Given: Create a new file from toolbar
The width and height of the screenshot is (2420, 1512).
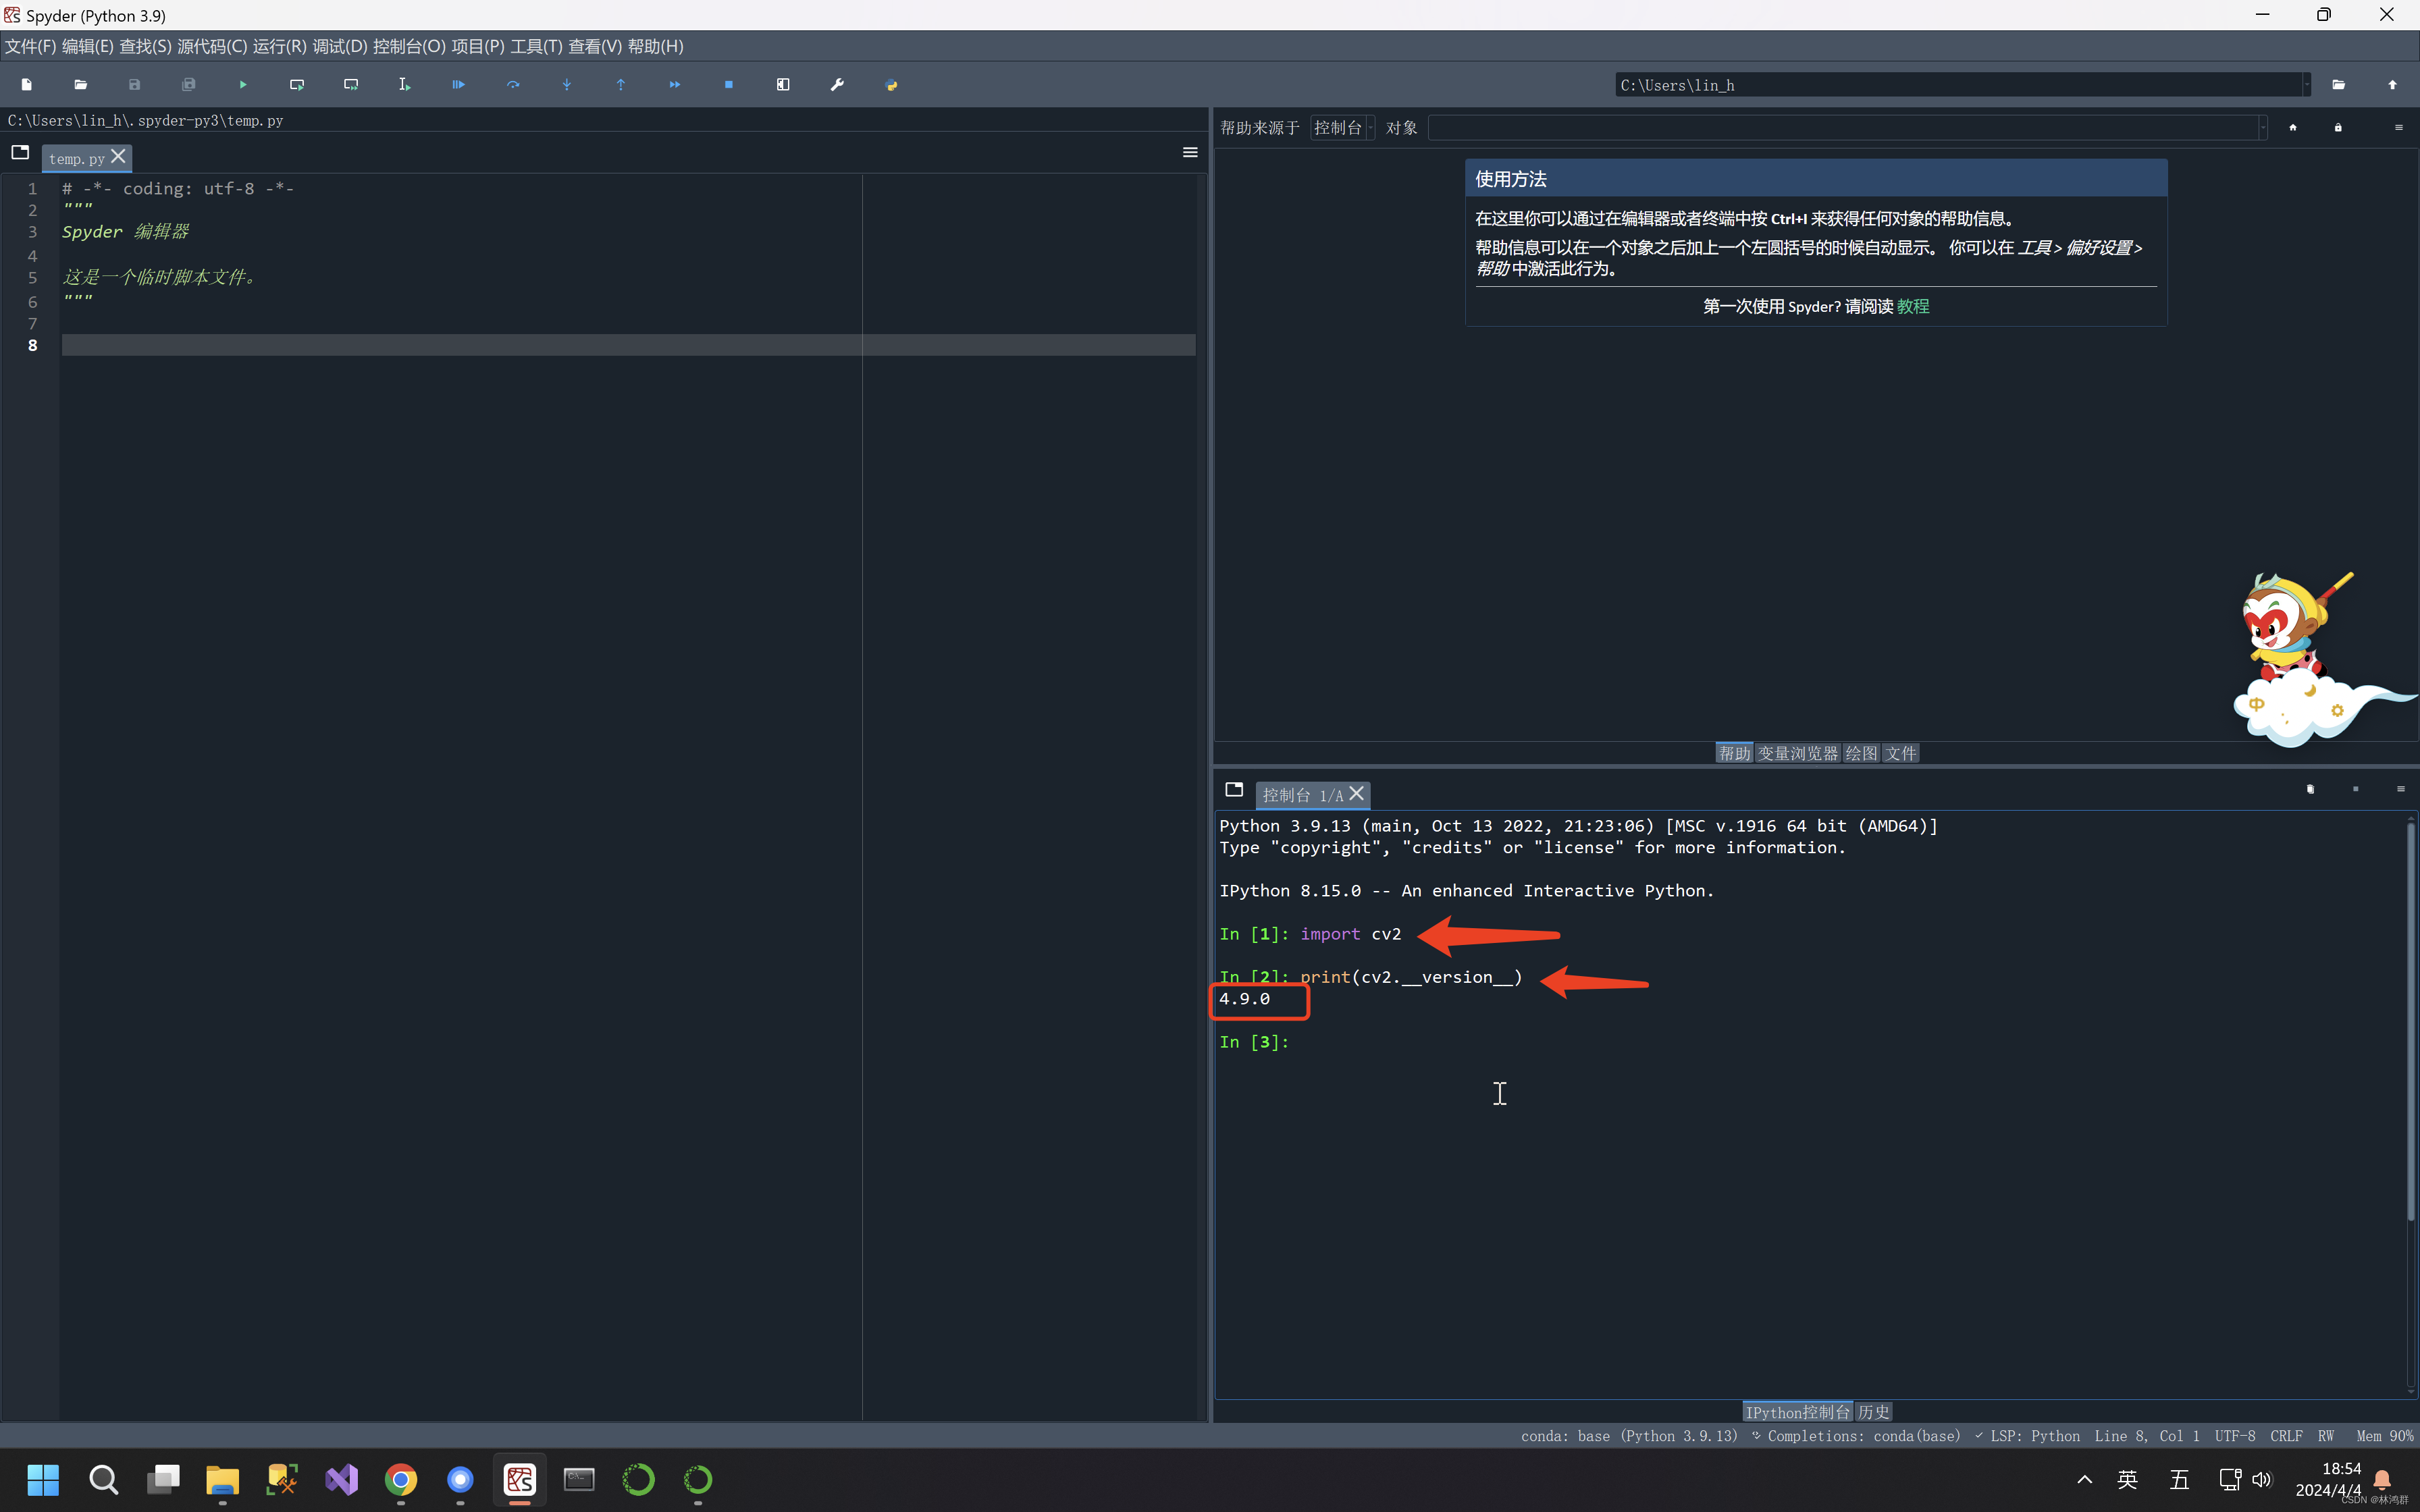Looking at the screenshot, I should [27, 85].
